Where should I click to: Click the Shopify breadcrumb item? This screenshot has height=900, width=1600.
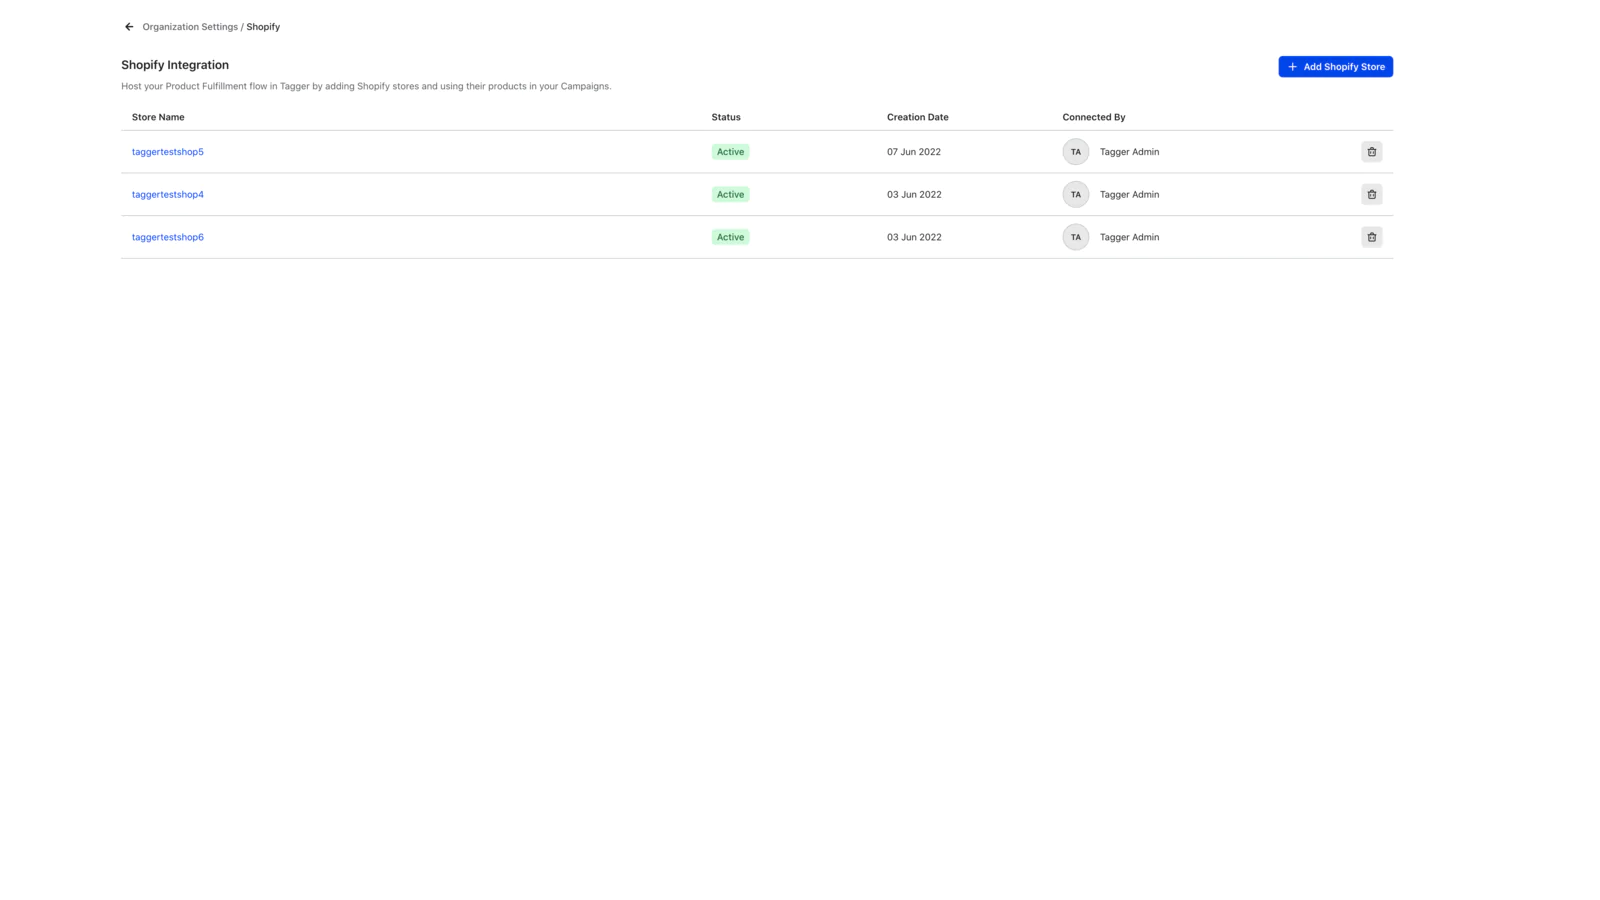point(263,27)
